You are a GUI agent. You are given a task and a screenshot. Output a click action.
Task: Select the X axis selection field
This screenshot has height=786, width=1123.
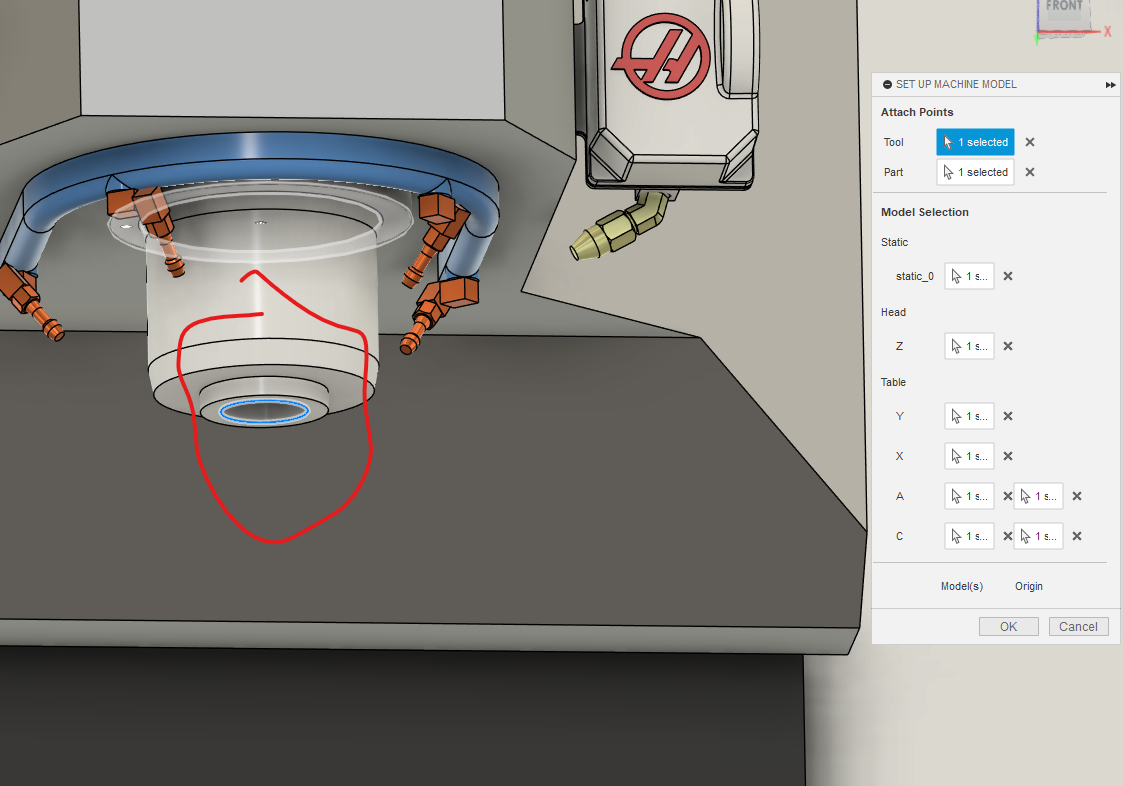[x=968, y=456]
